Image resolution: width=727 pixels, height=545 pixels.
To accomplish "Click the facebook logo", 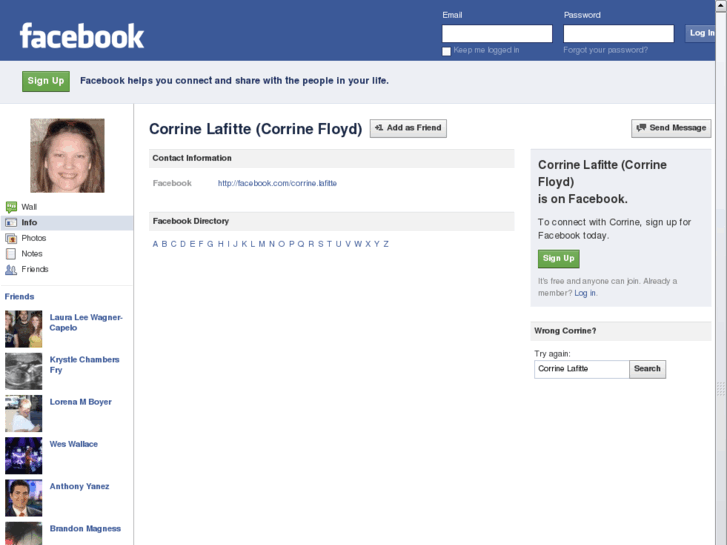I will [82, 36].
